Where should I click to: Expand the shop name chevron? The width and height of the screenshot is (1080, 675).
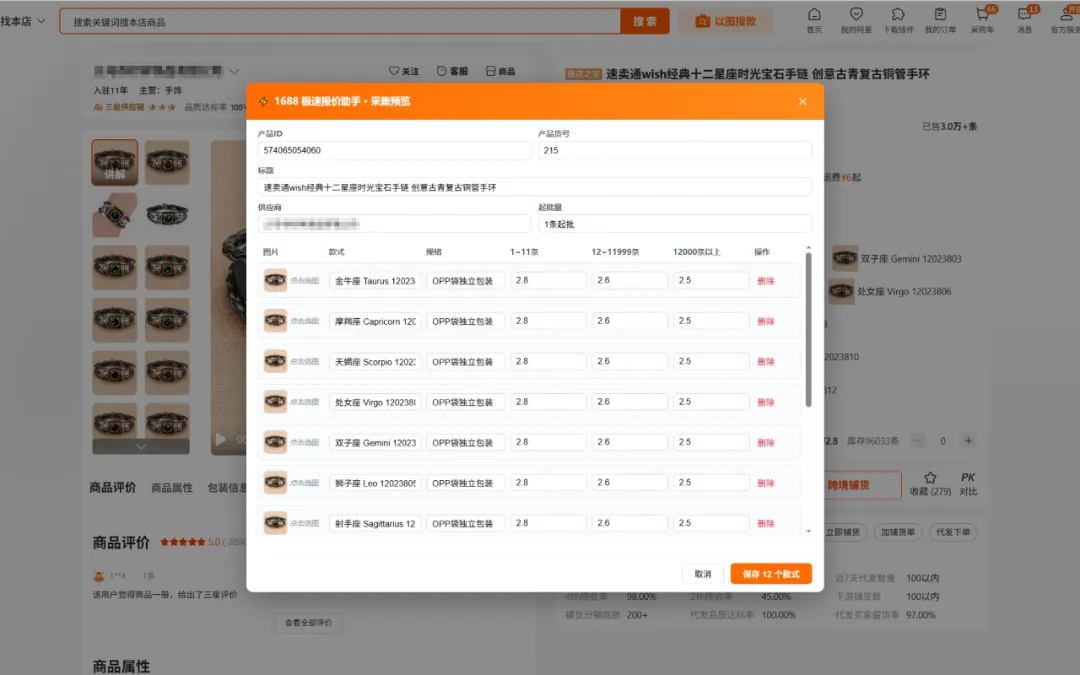point(234,71)
